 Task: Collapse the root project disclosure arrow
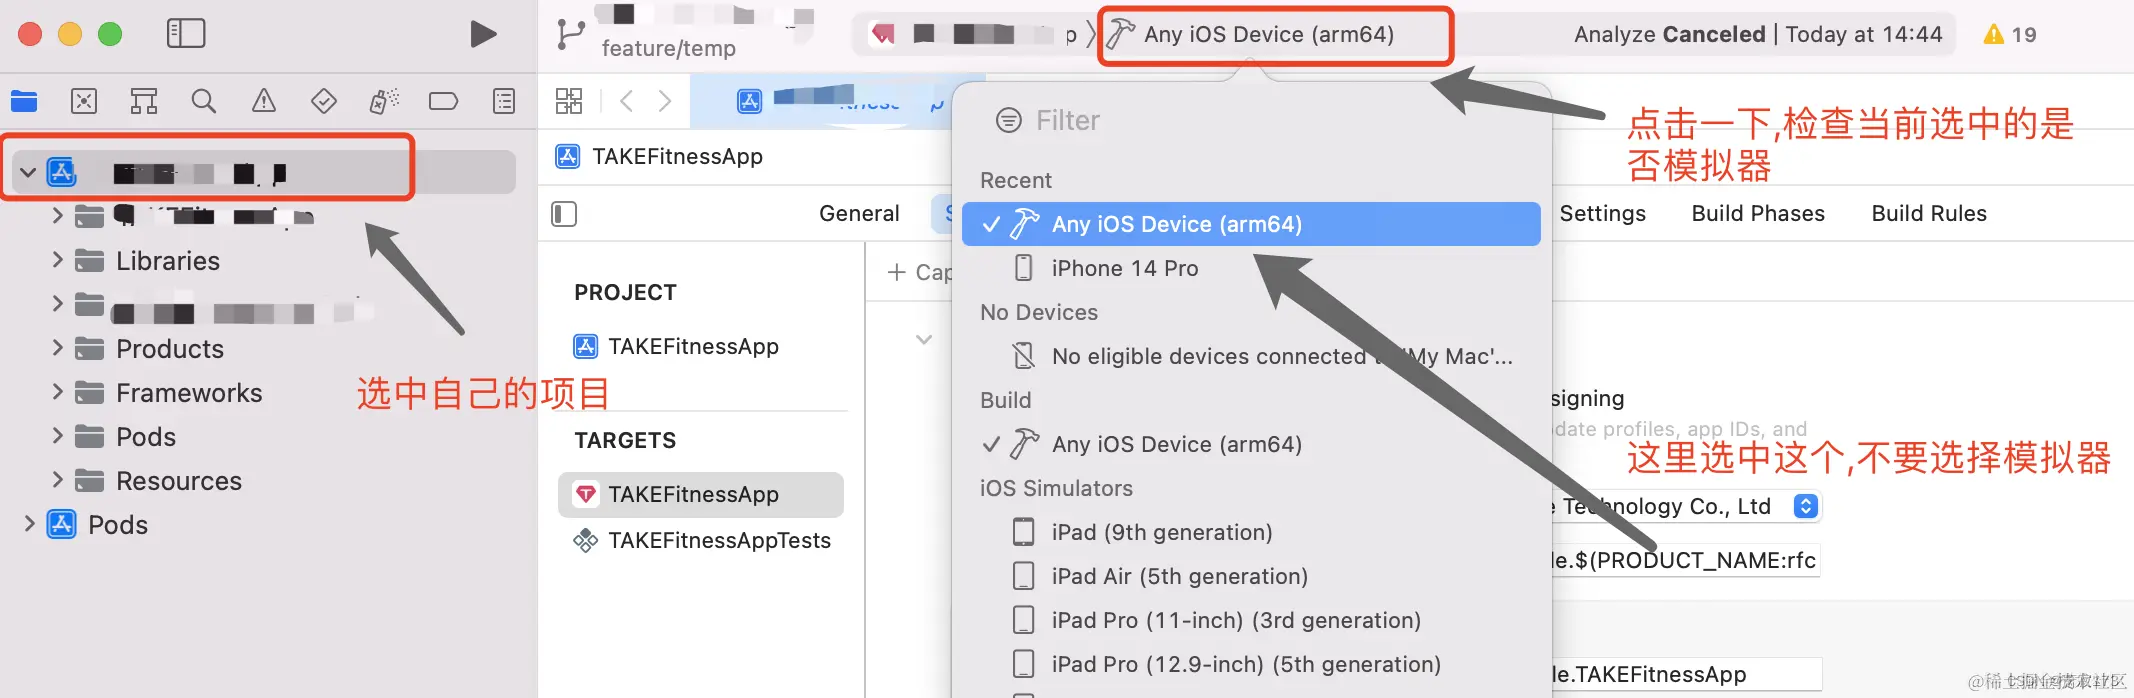point(28,173)
